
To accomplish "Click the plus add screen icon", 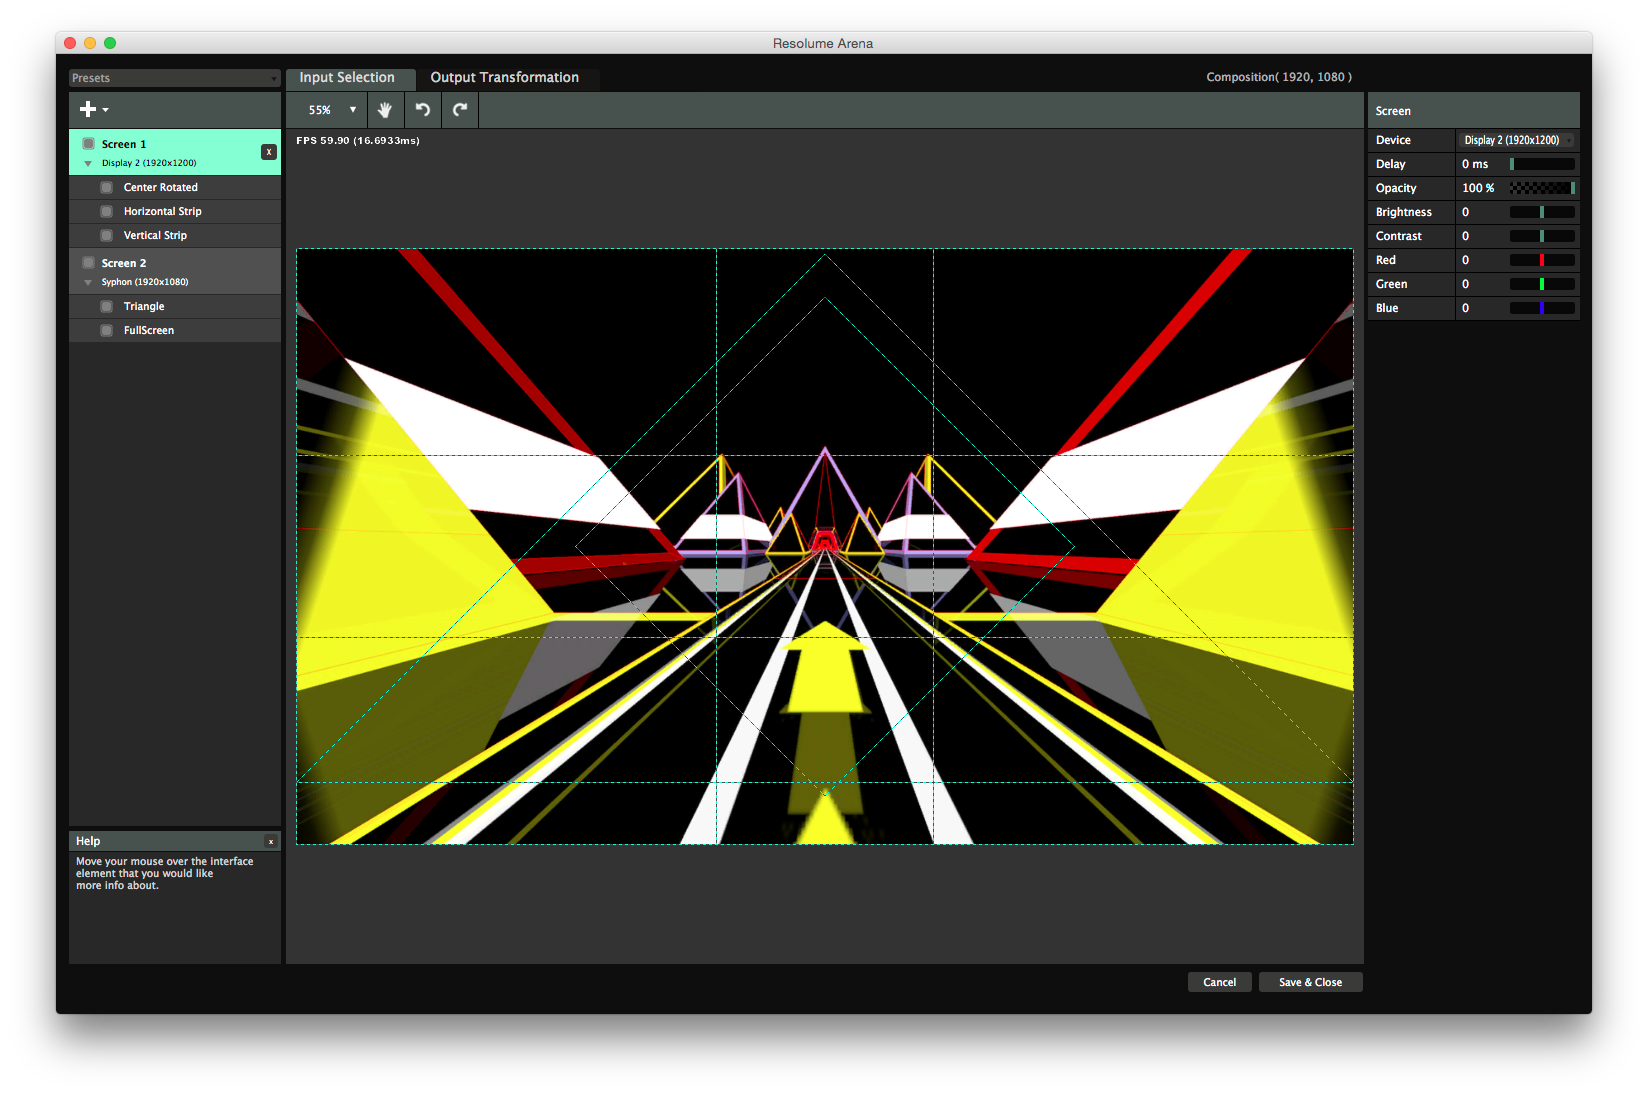I will click(90, 110).
